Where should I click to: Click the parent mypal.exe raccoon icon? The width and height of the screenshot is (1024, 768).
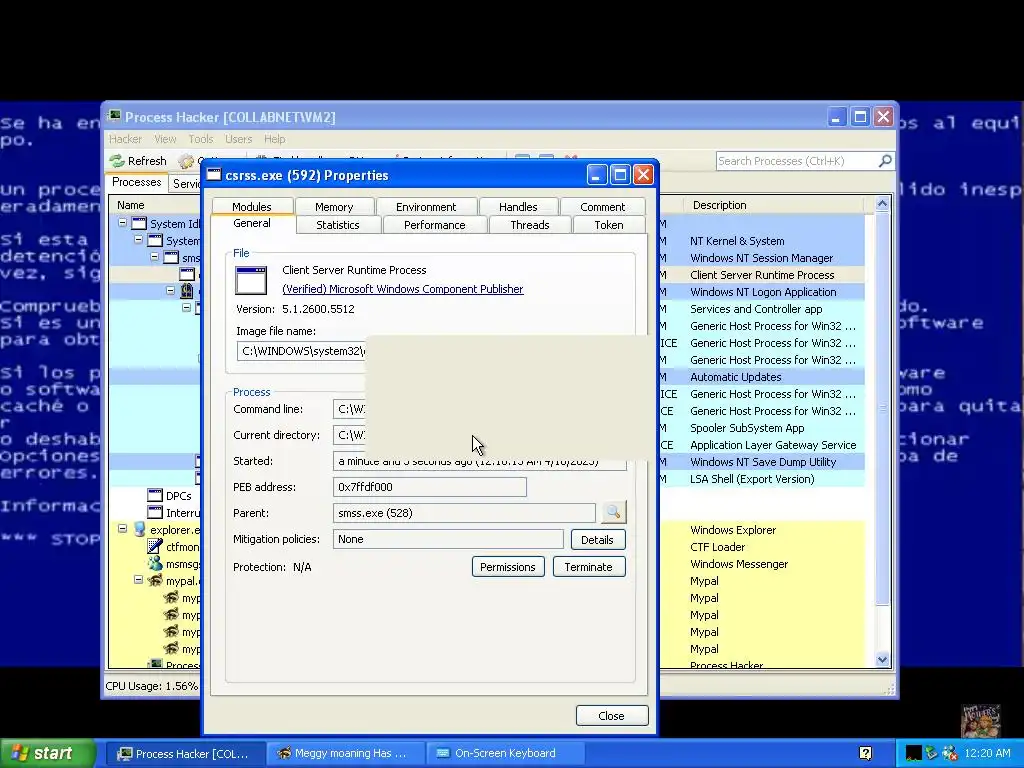(155, 581)
